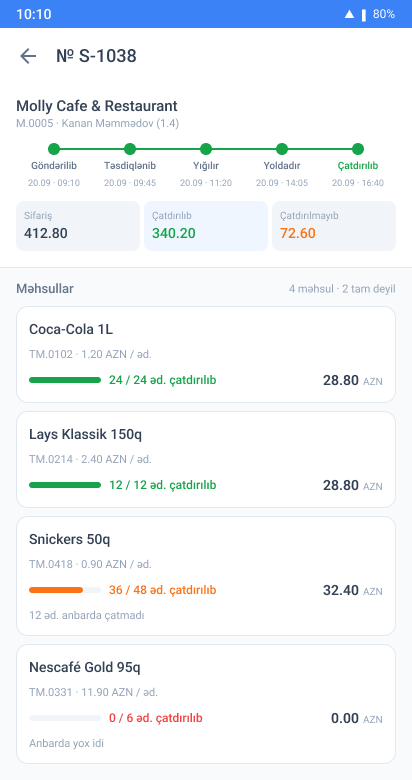Screen dimensions: 412x780
Task: Open the Coca-Cola 1L product card
Action: [206, 355]
